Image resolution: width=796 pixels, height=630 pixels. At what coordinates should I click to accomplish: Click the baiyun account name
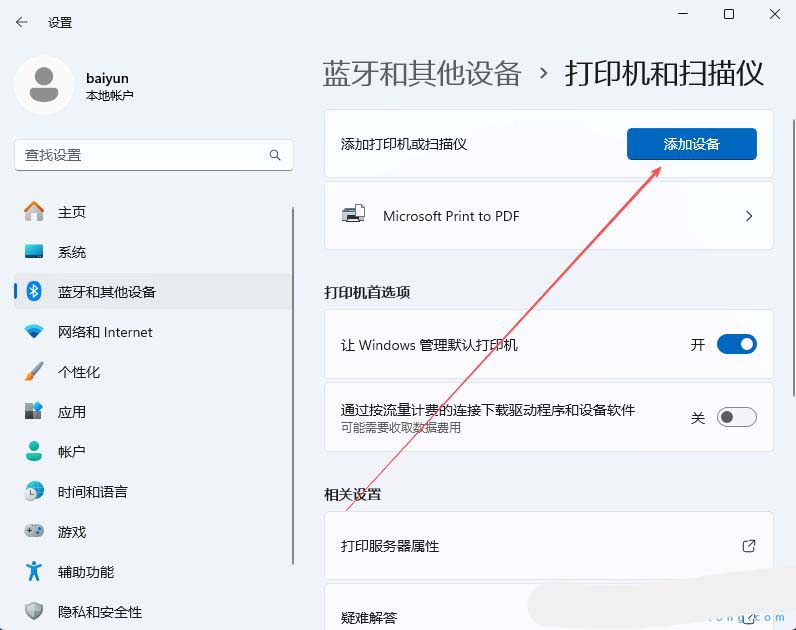click(108, 78)
